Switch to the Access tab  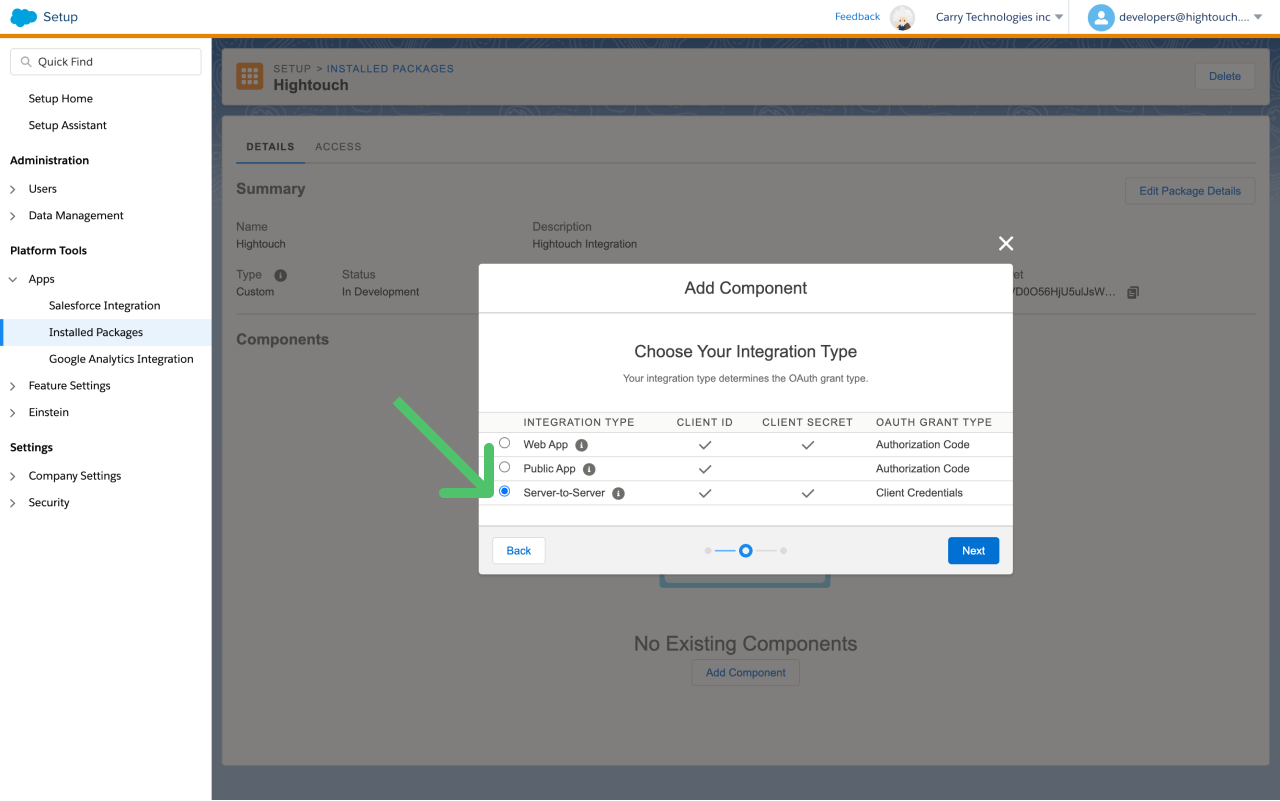338,147
